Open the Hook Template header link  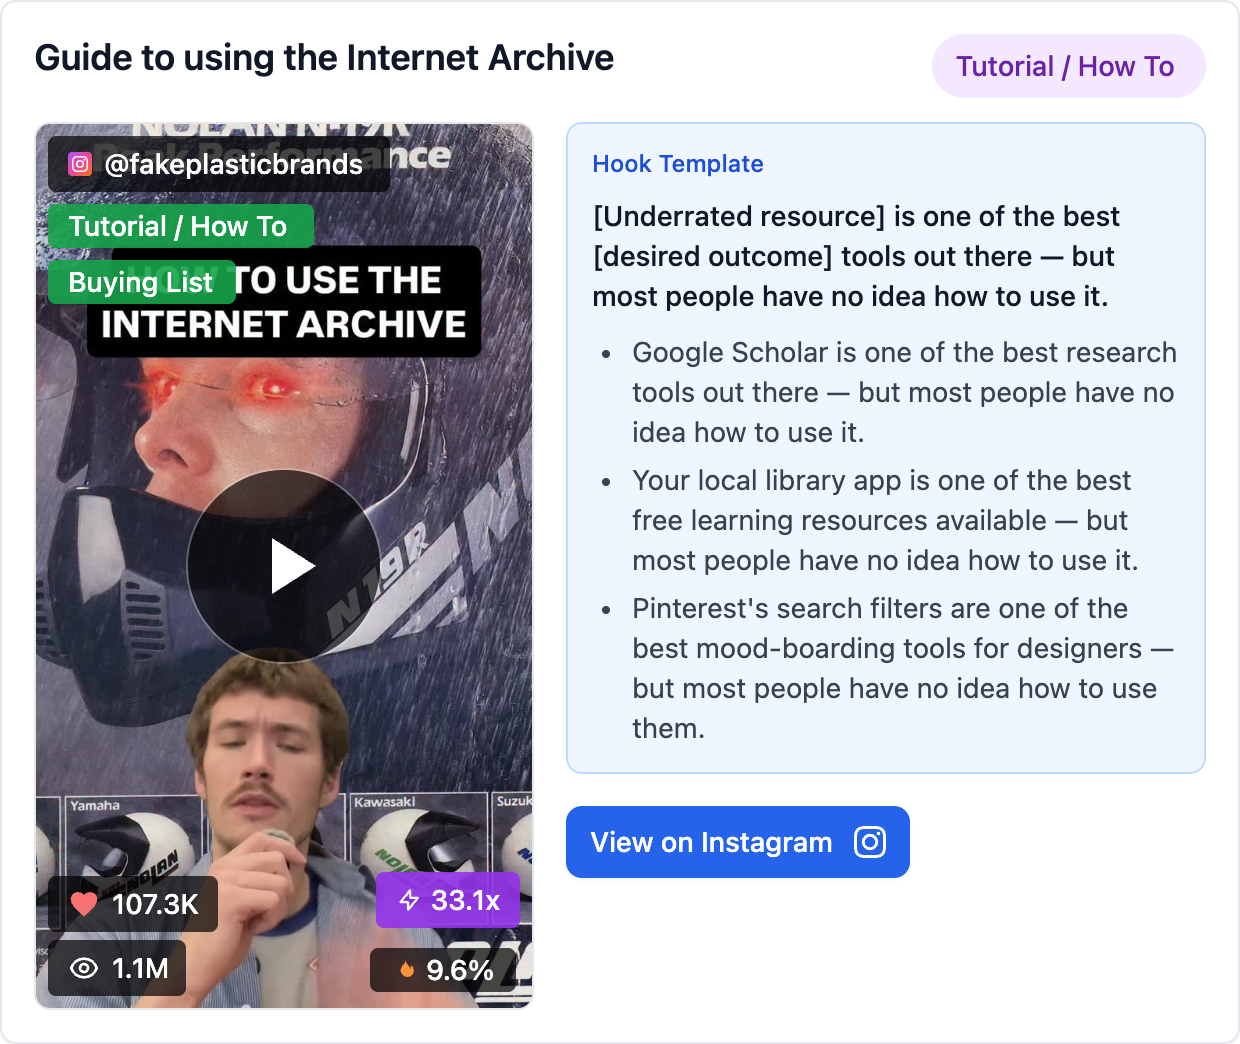tap(678, 164)
